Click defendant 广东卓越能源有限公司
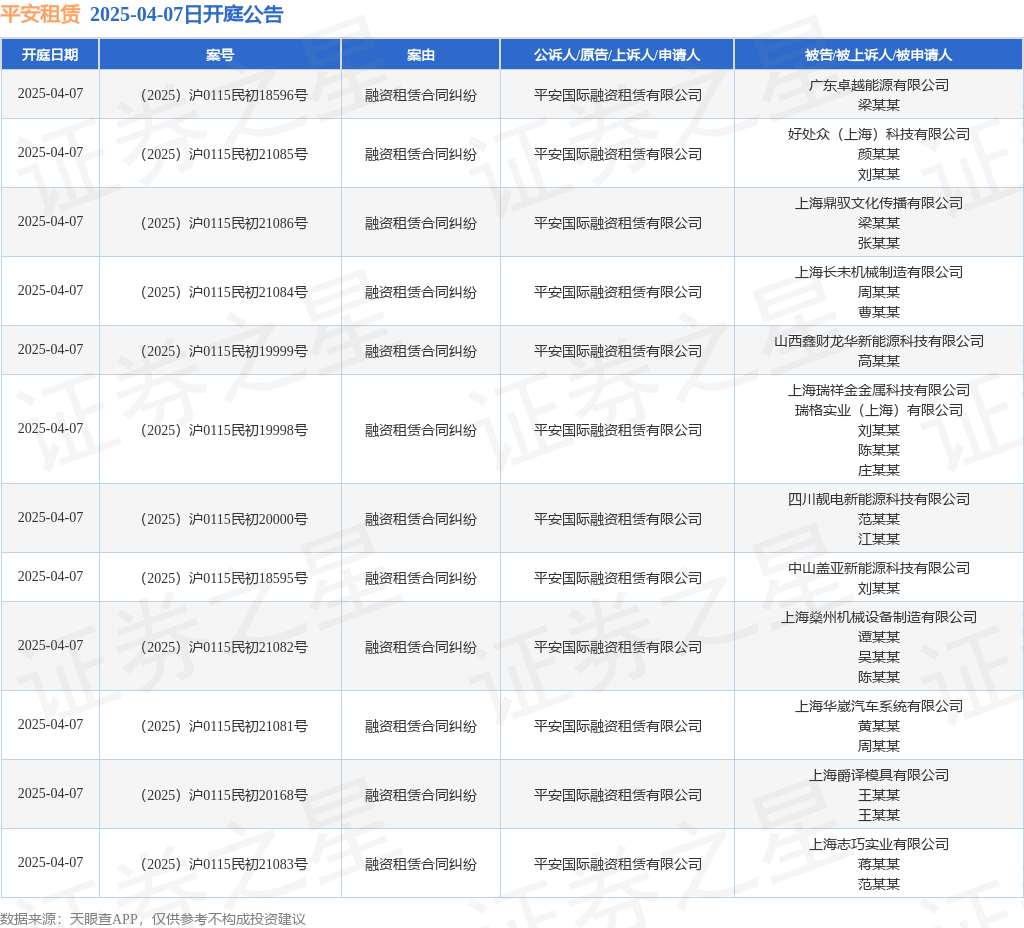 (x=878, y=86)
